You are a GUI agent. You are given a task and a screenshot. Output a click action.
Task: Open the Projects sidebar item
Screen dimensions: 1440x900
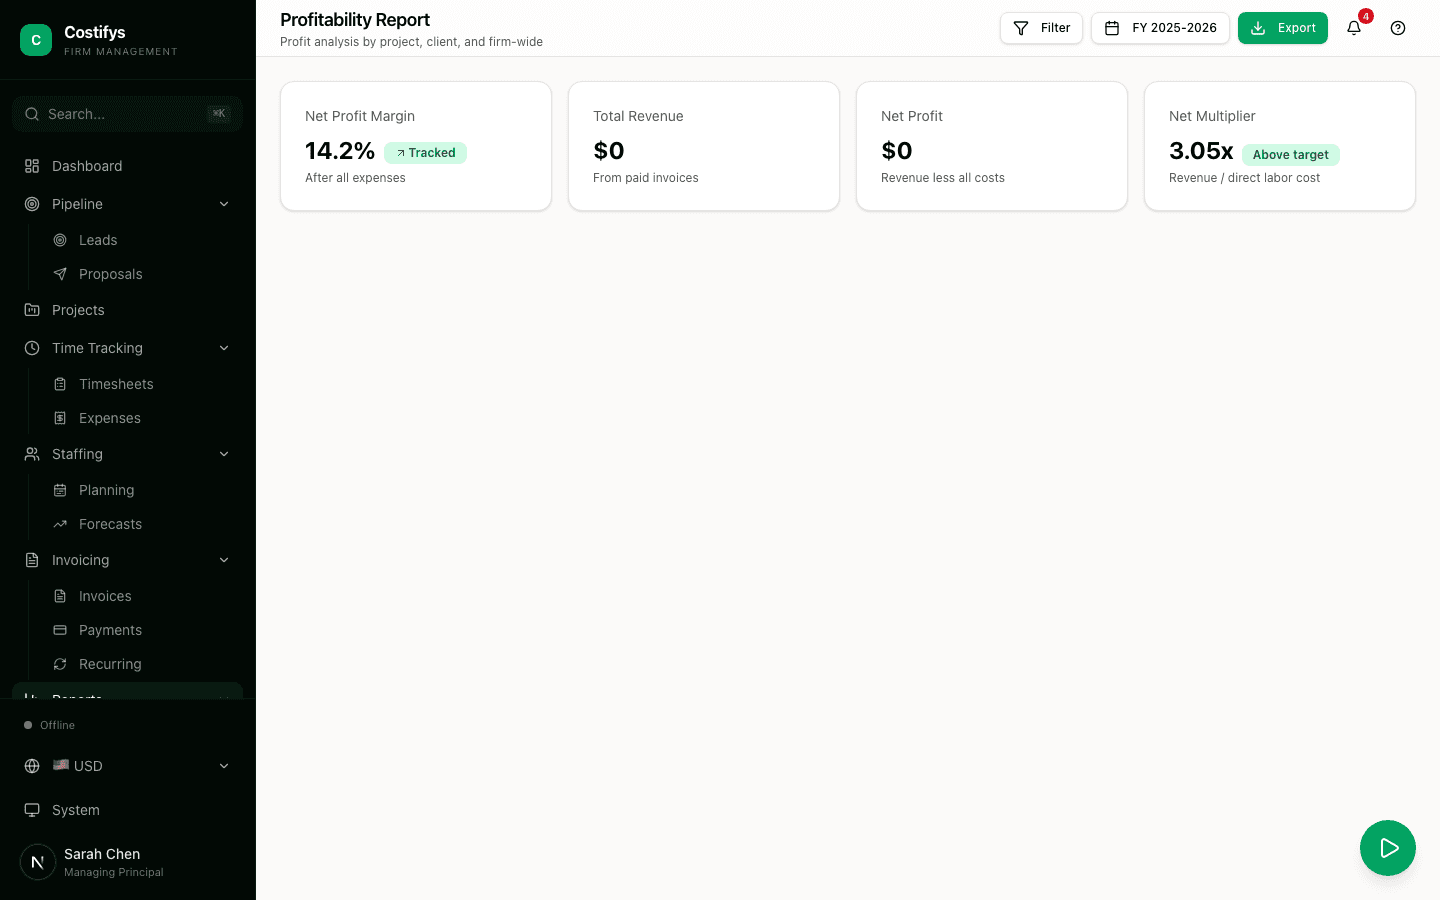coord(78,310)
